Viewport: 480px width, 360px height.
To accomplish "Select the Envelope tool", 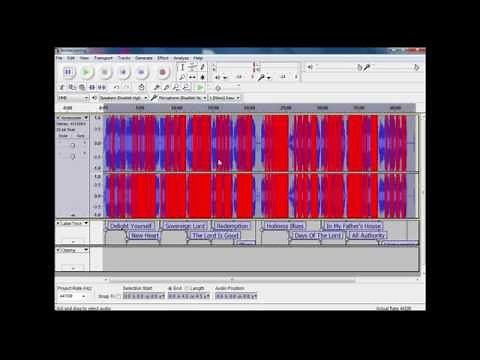I will click(192, 67).
